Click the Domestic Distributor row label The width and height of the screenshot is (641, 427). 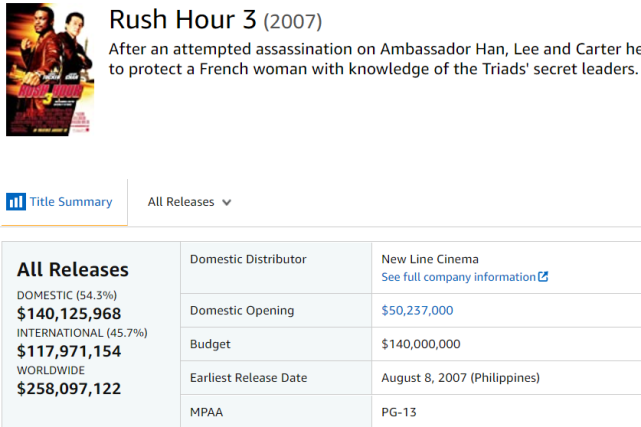coord(248,259)
